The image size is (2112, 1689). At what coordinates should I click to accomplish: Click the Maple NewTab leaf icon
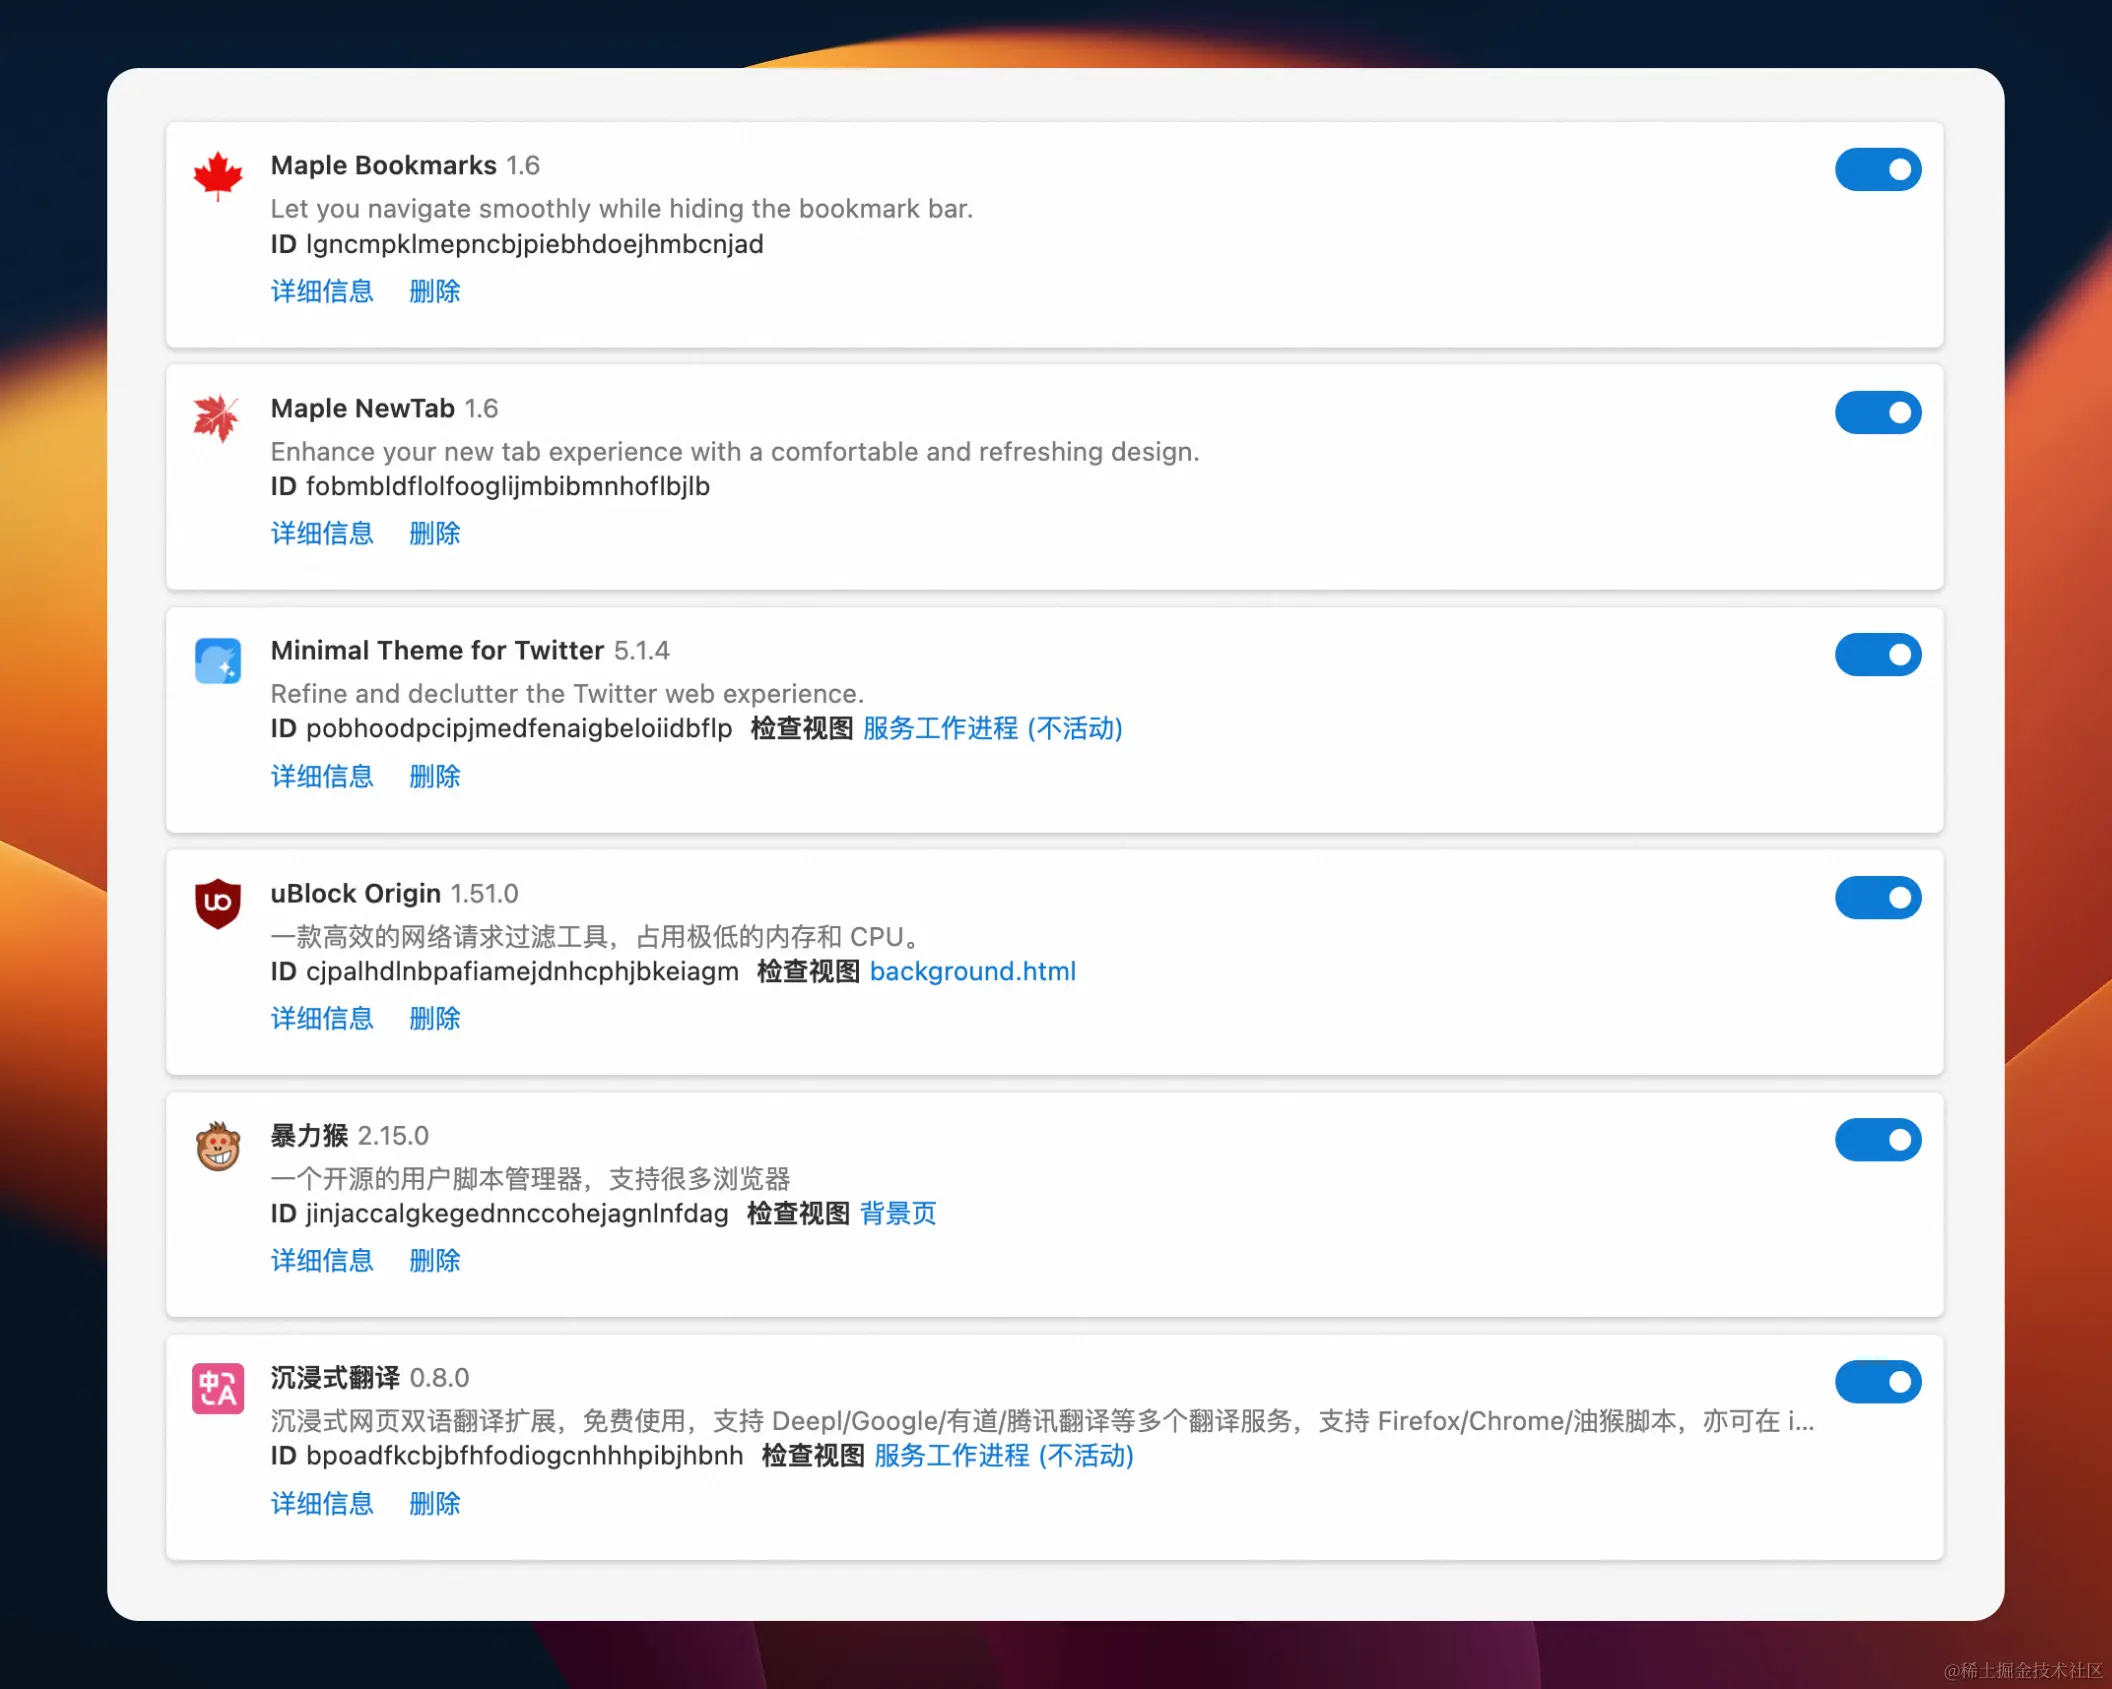(x=218, y=418)
